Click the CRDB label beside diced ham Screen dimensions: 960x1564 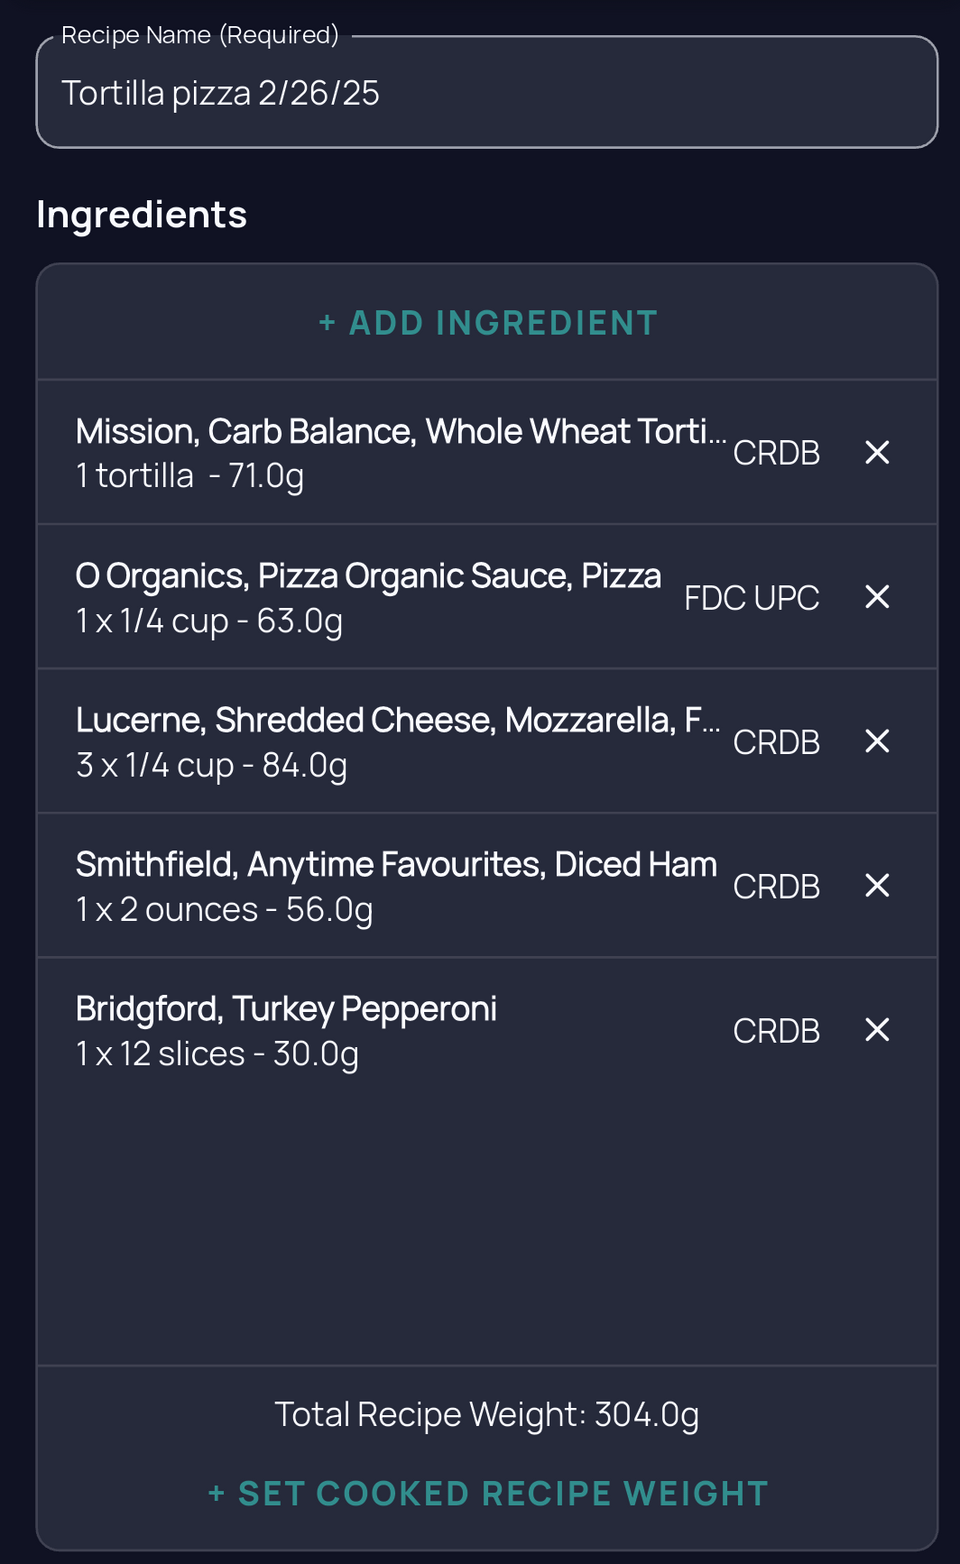pos(776,887)
